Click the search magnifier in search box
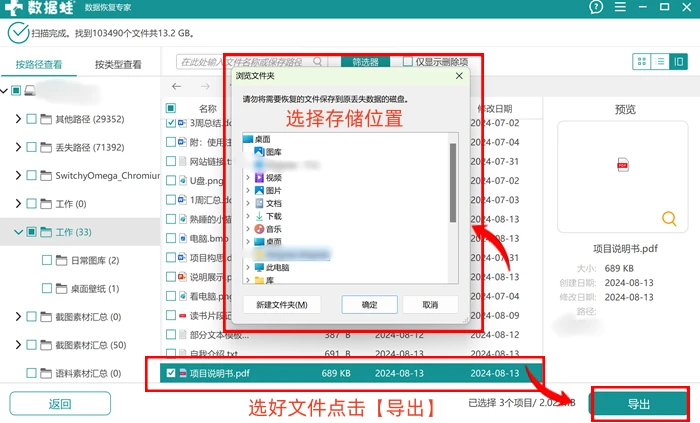Screen dimensions: 700x423 [317, 62]
